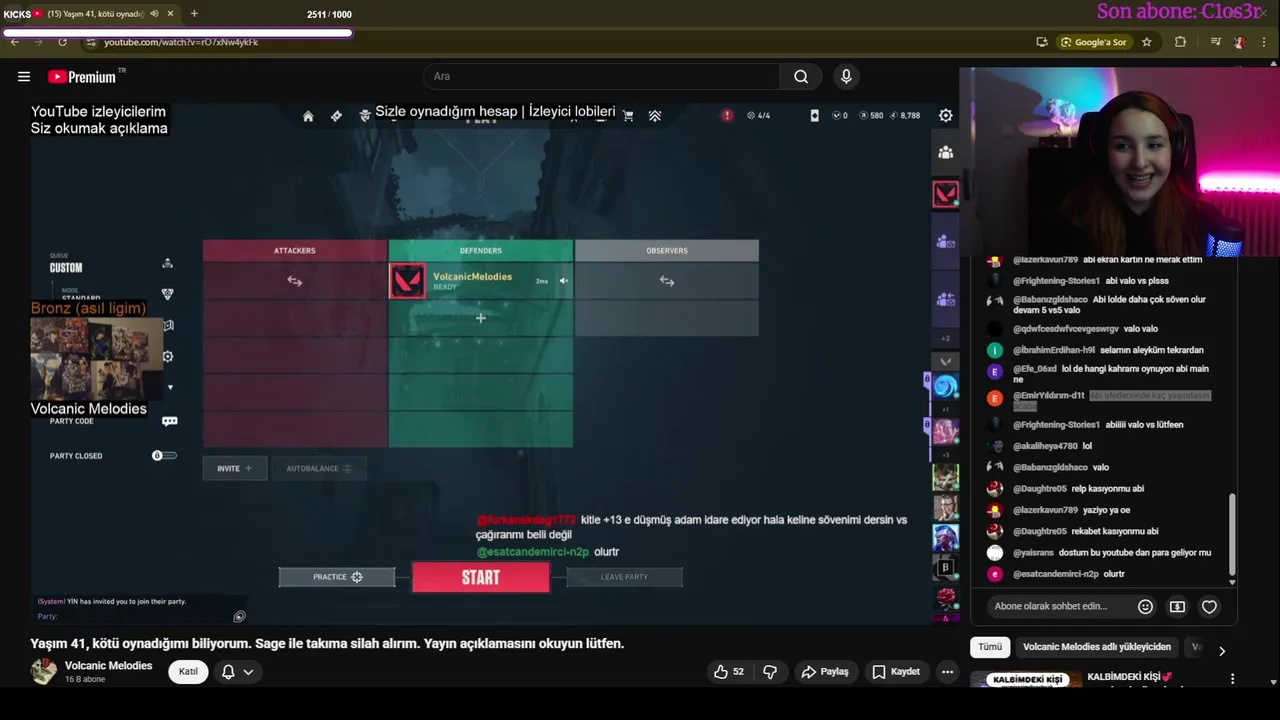The width and height of the screenshot is (1280, 720).
Task: Open Valorant settings gear at top right
Action: tap(945, 116)
